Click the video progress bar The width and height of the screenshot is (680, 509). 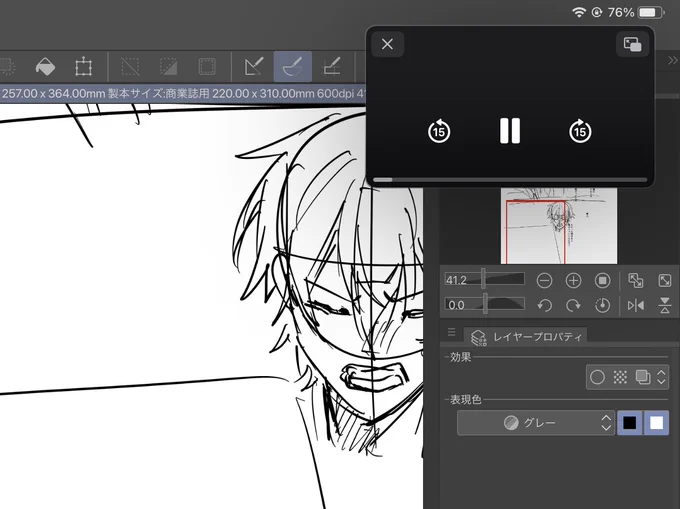(x=510, y=179)
